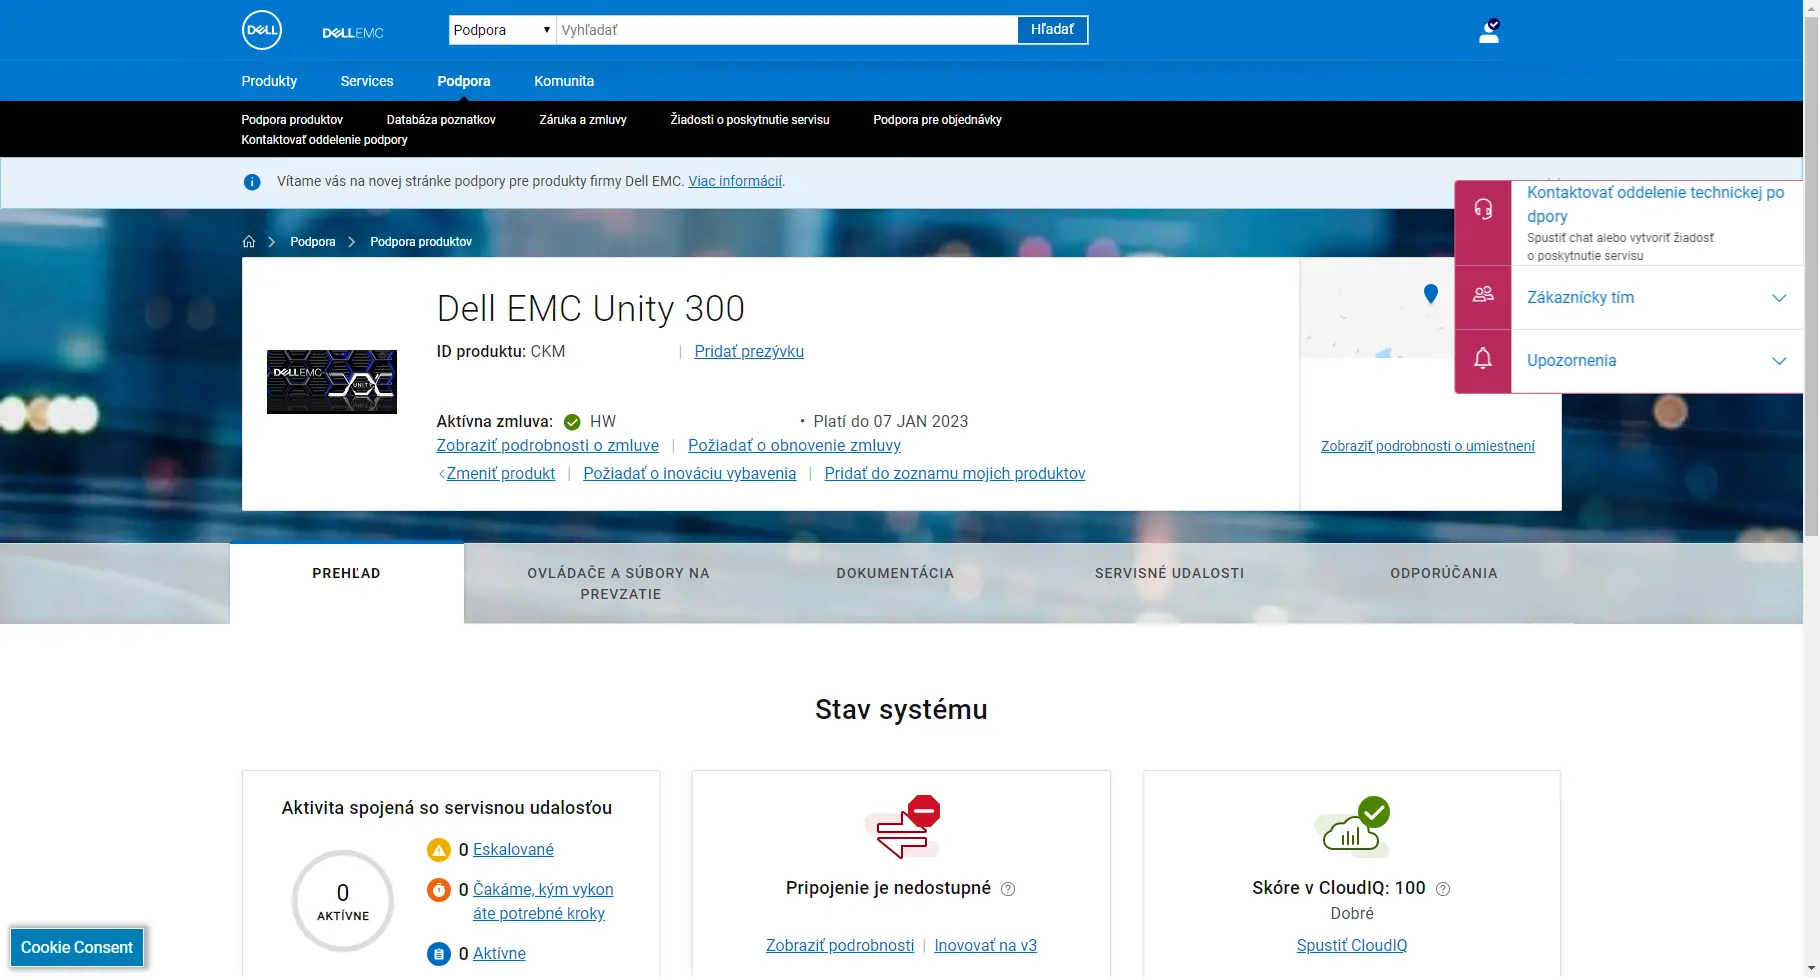The width and height of the screenshot is (1820, 980).
Task: Click the green active contract checkmark
Action: coord(572,422)
